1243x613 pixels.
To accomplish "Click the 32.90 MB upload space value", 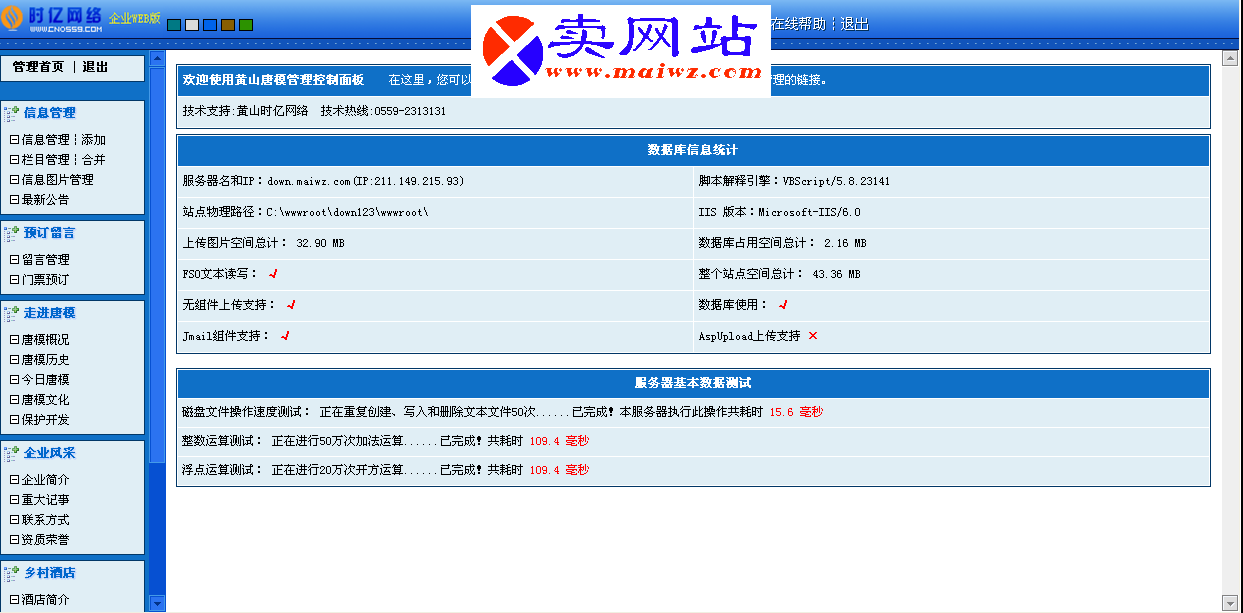I will pos(320,243).
